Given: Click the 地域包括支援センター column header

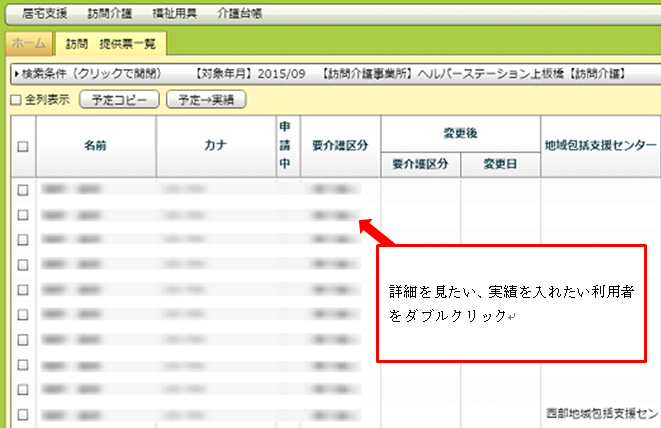Looking at the screenshot, I should click(x=599, y=146).
